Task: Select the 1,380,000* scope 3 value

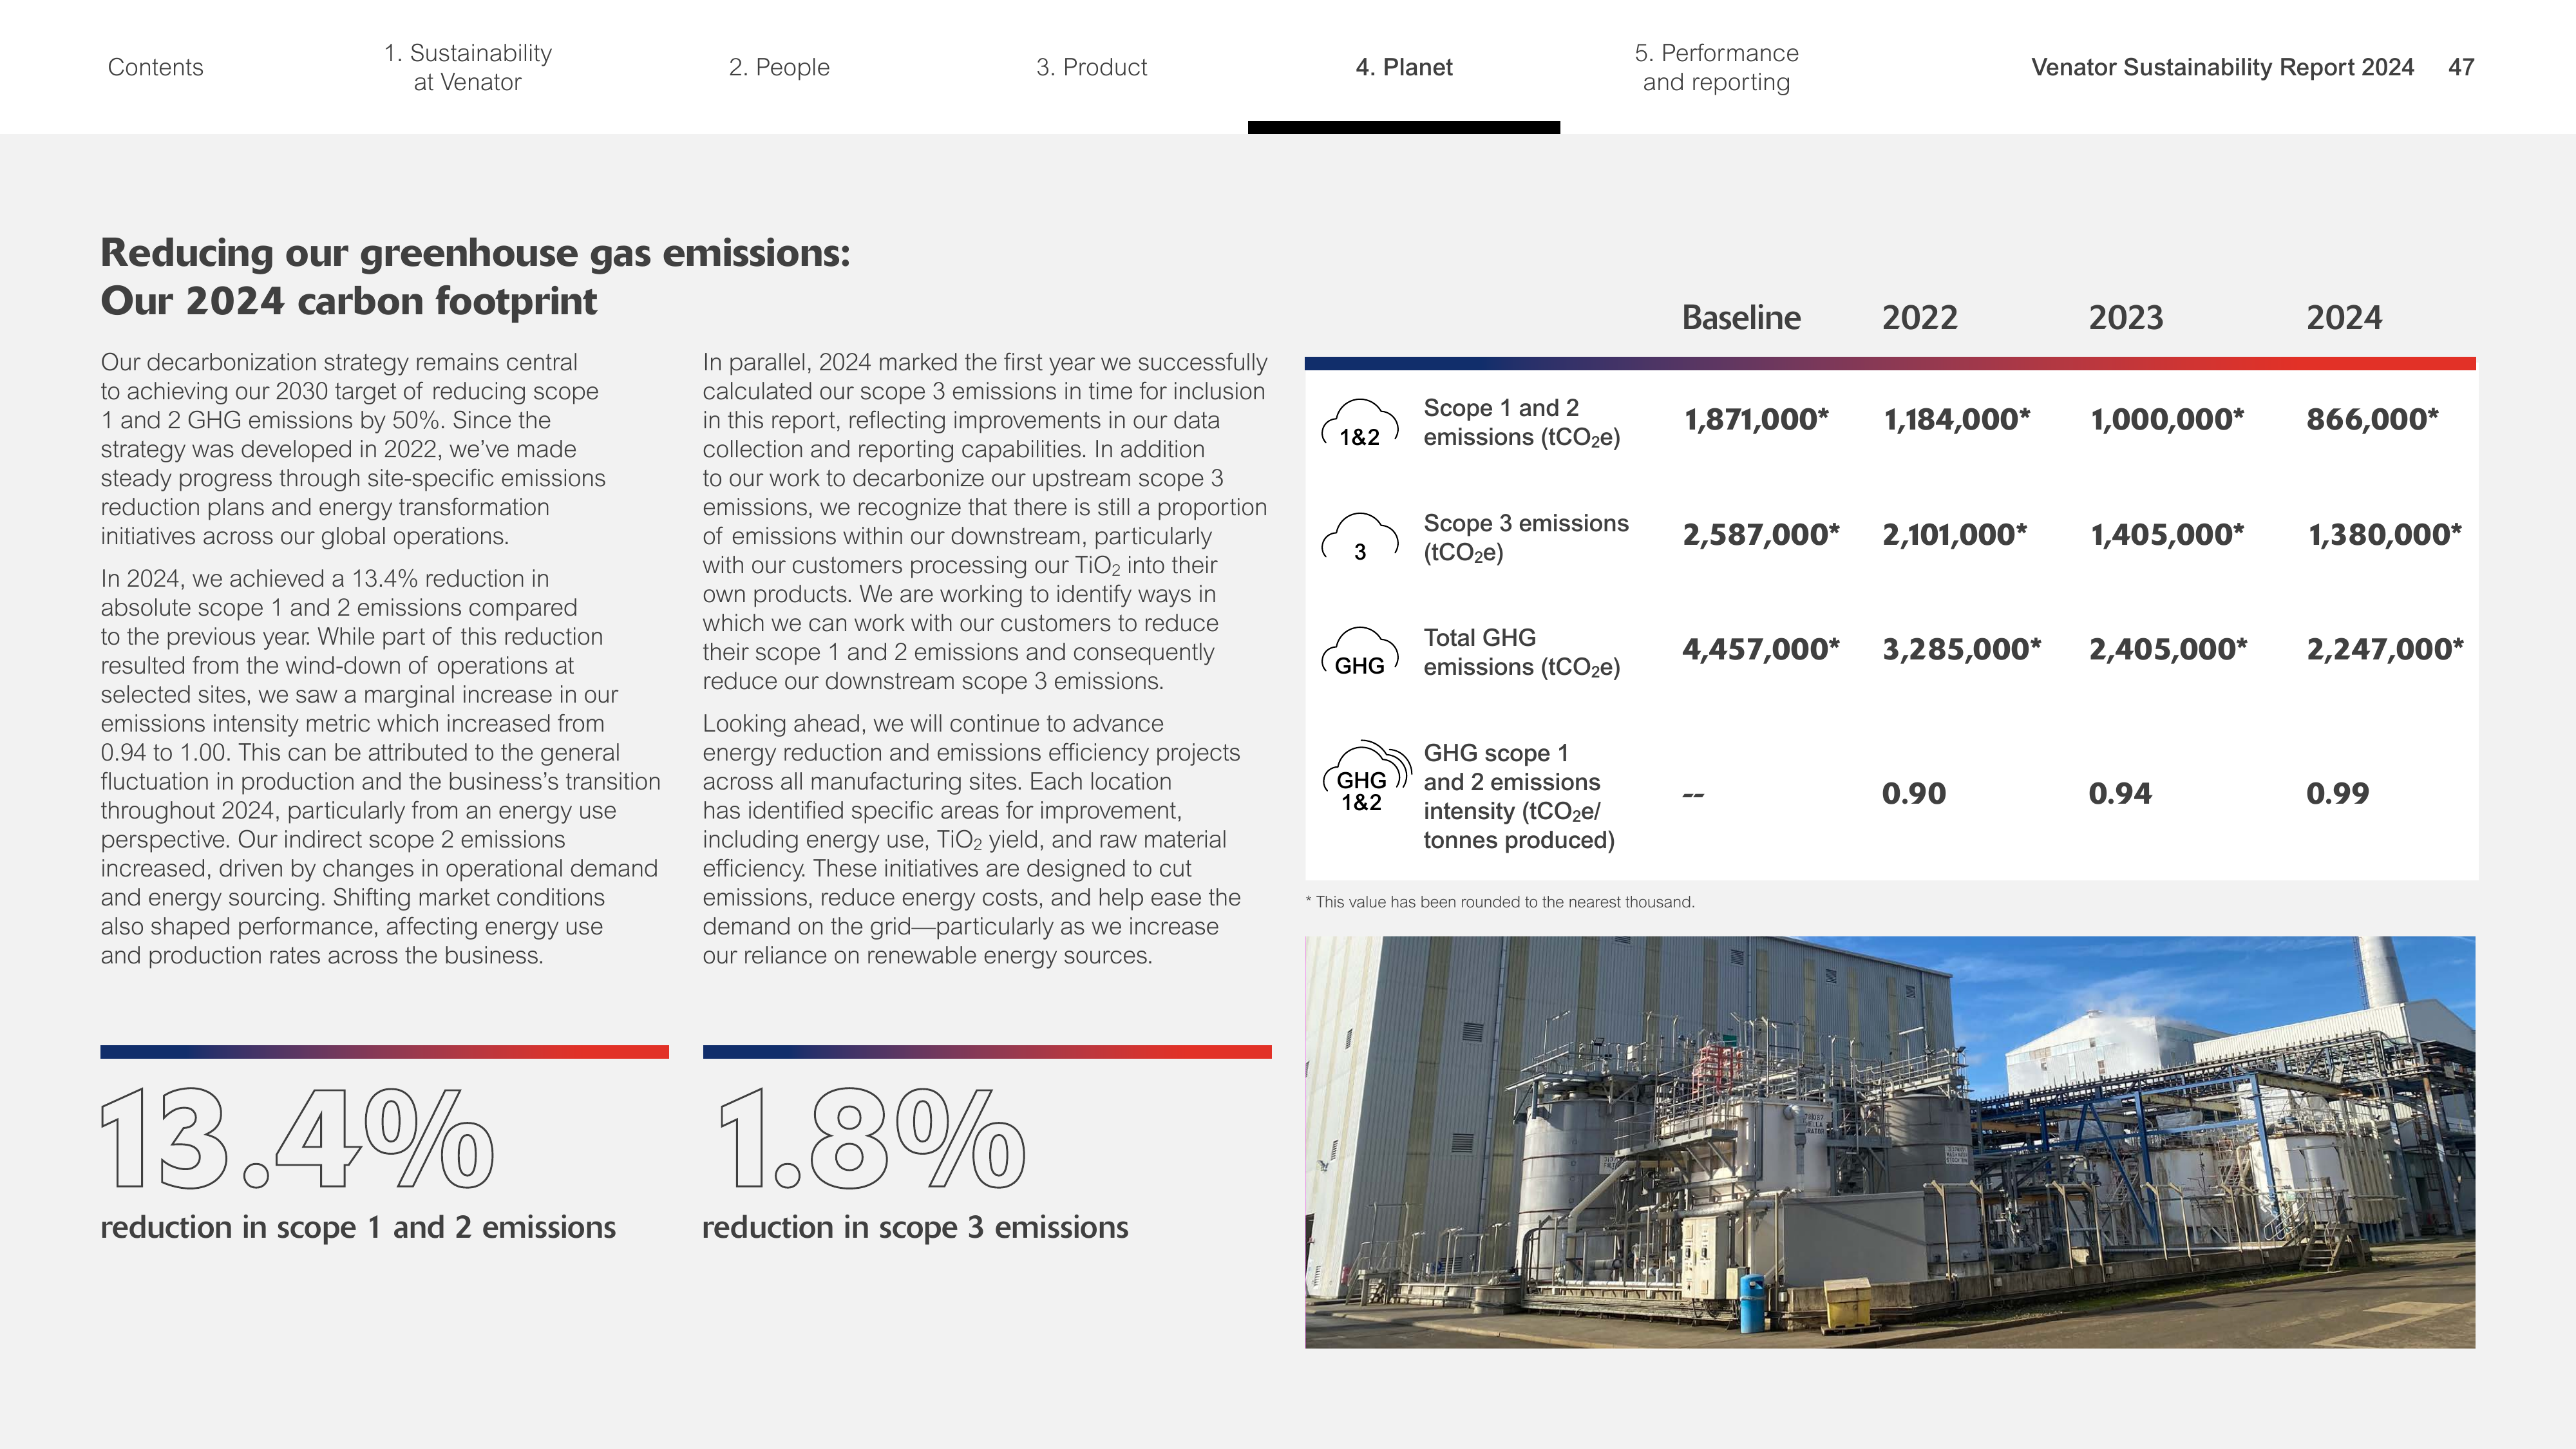Action: [2385, 534]
